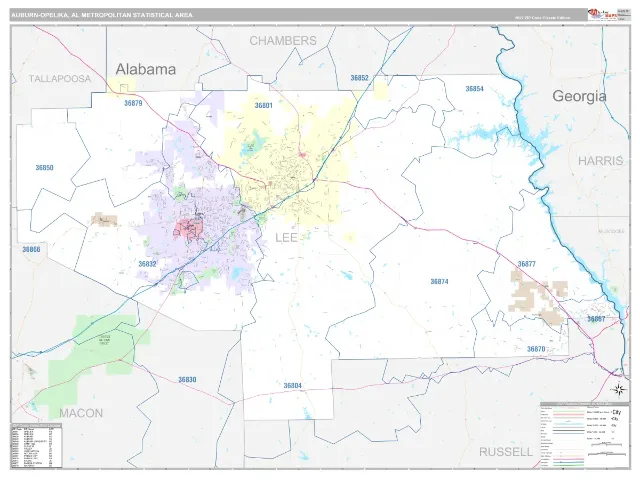Click the TALLAPOOSA county label
Image resolution: width=640 pixels, height=480 pixels.
click(60, 79)
